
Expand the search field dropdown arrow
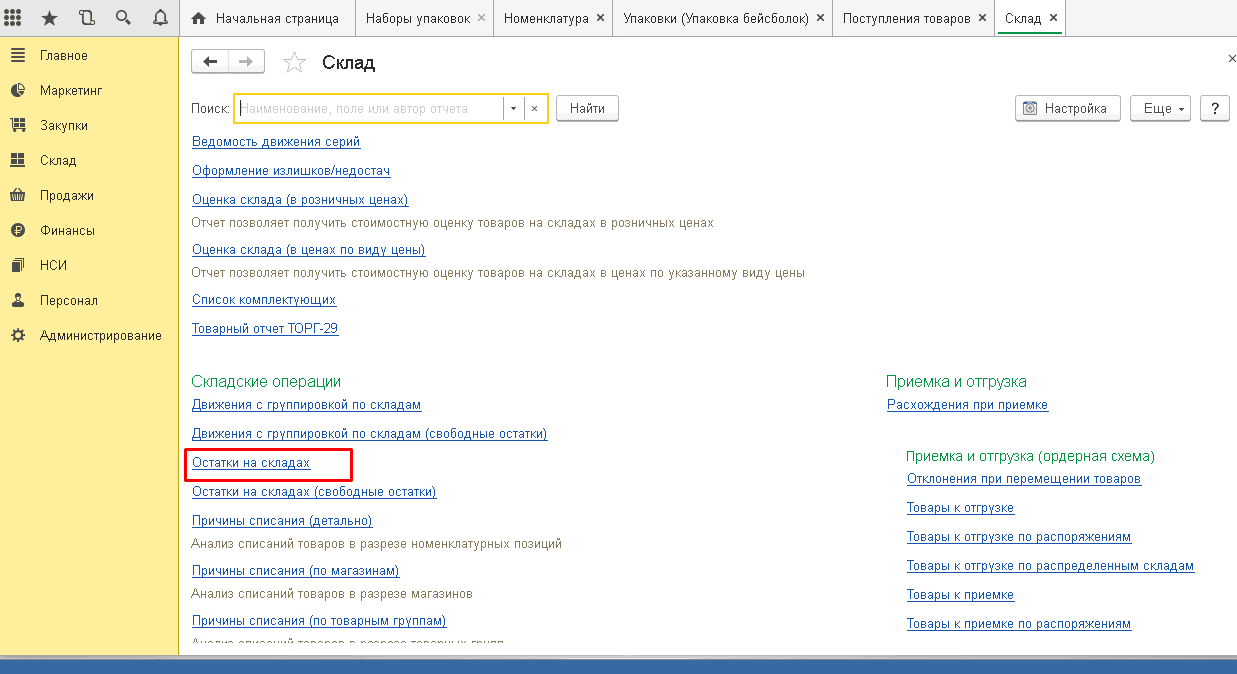513,109
